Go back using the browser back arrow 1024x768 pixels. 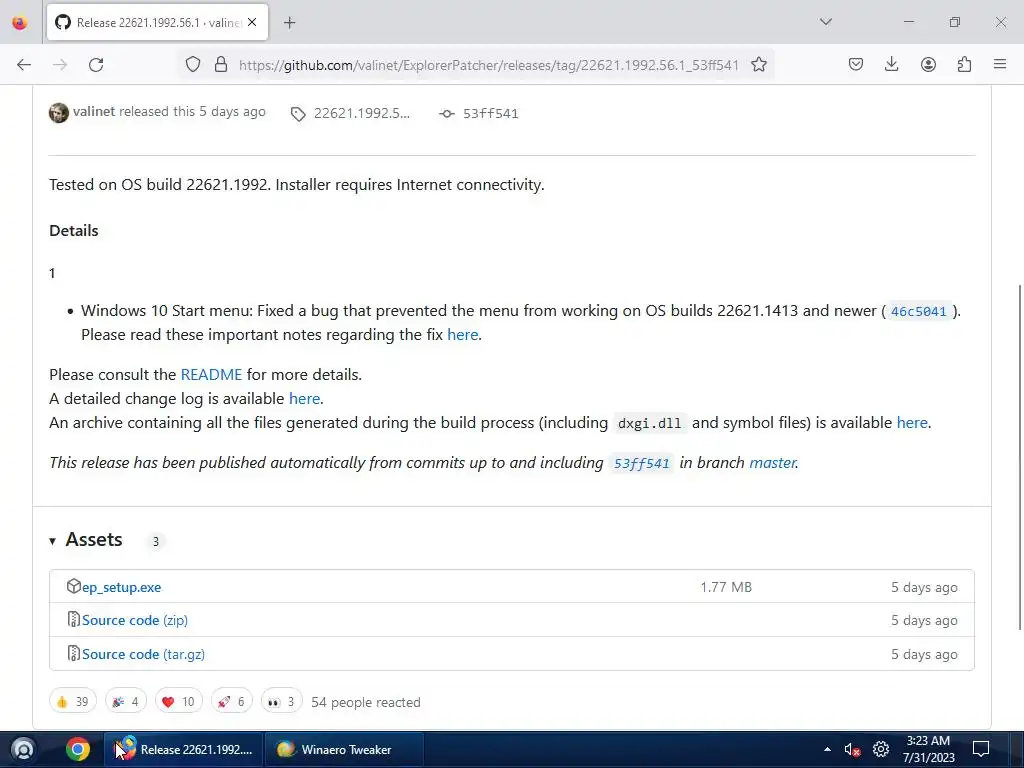tap(24, 65)
